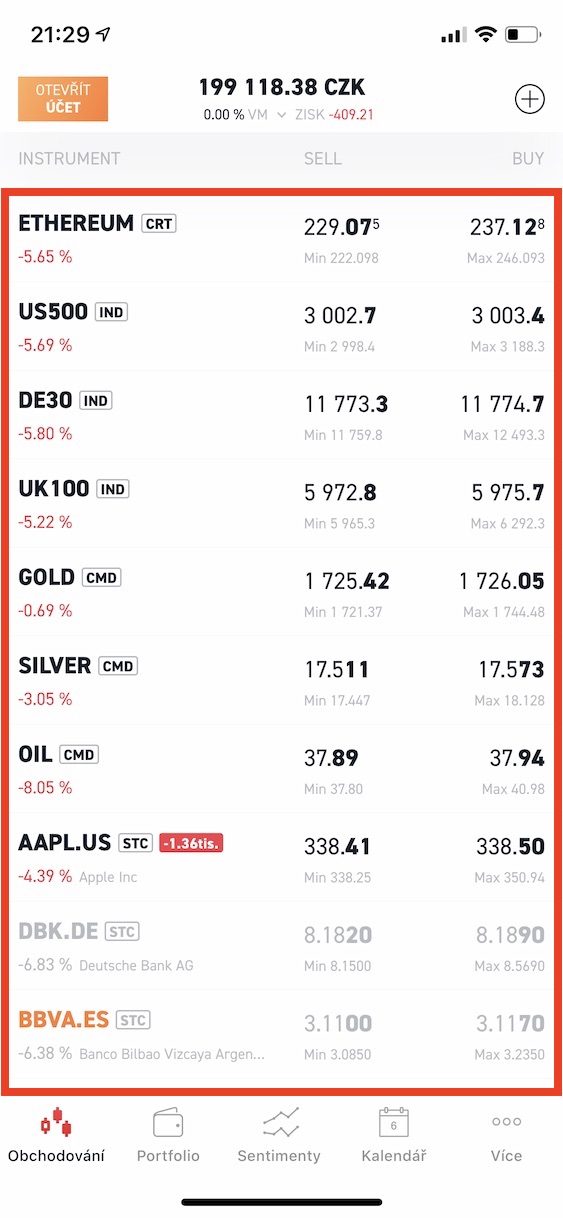Screen dimensions: 563x1218
Task: Open the Více three-dots menu
Action: tap(506, 1135)
